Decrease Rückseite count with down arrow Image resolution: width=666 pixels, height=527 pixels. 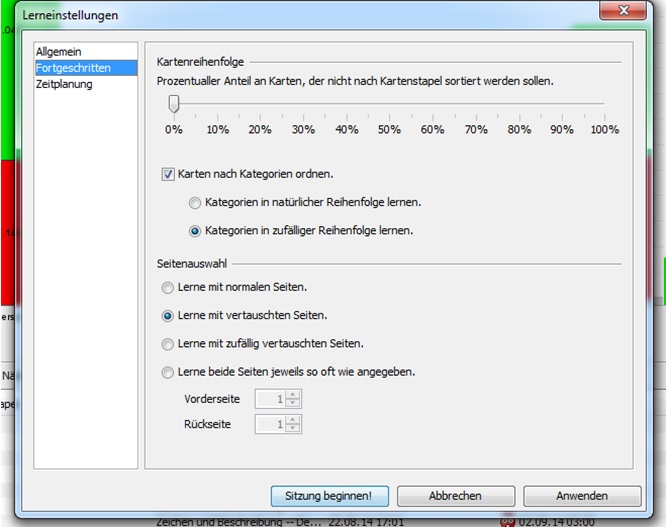pyautogui.click(x=293, y=428)
